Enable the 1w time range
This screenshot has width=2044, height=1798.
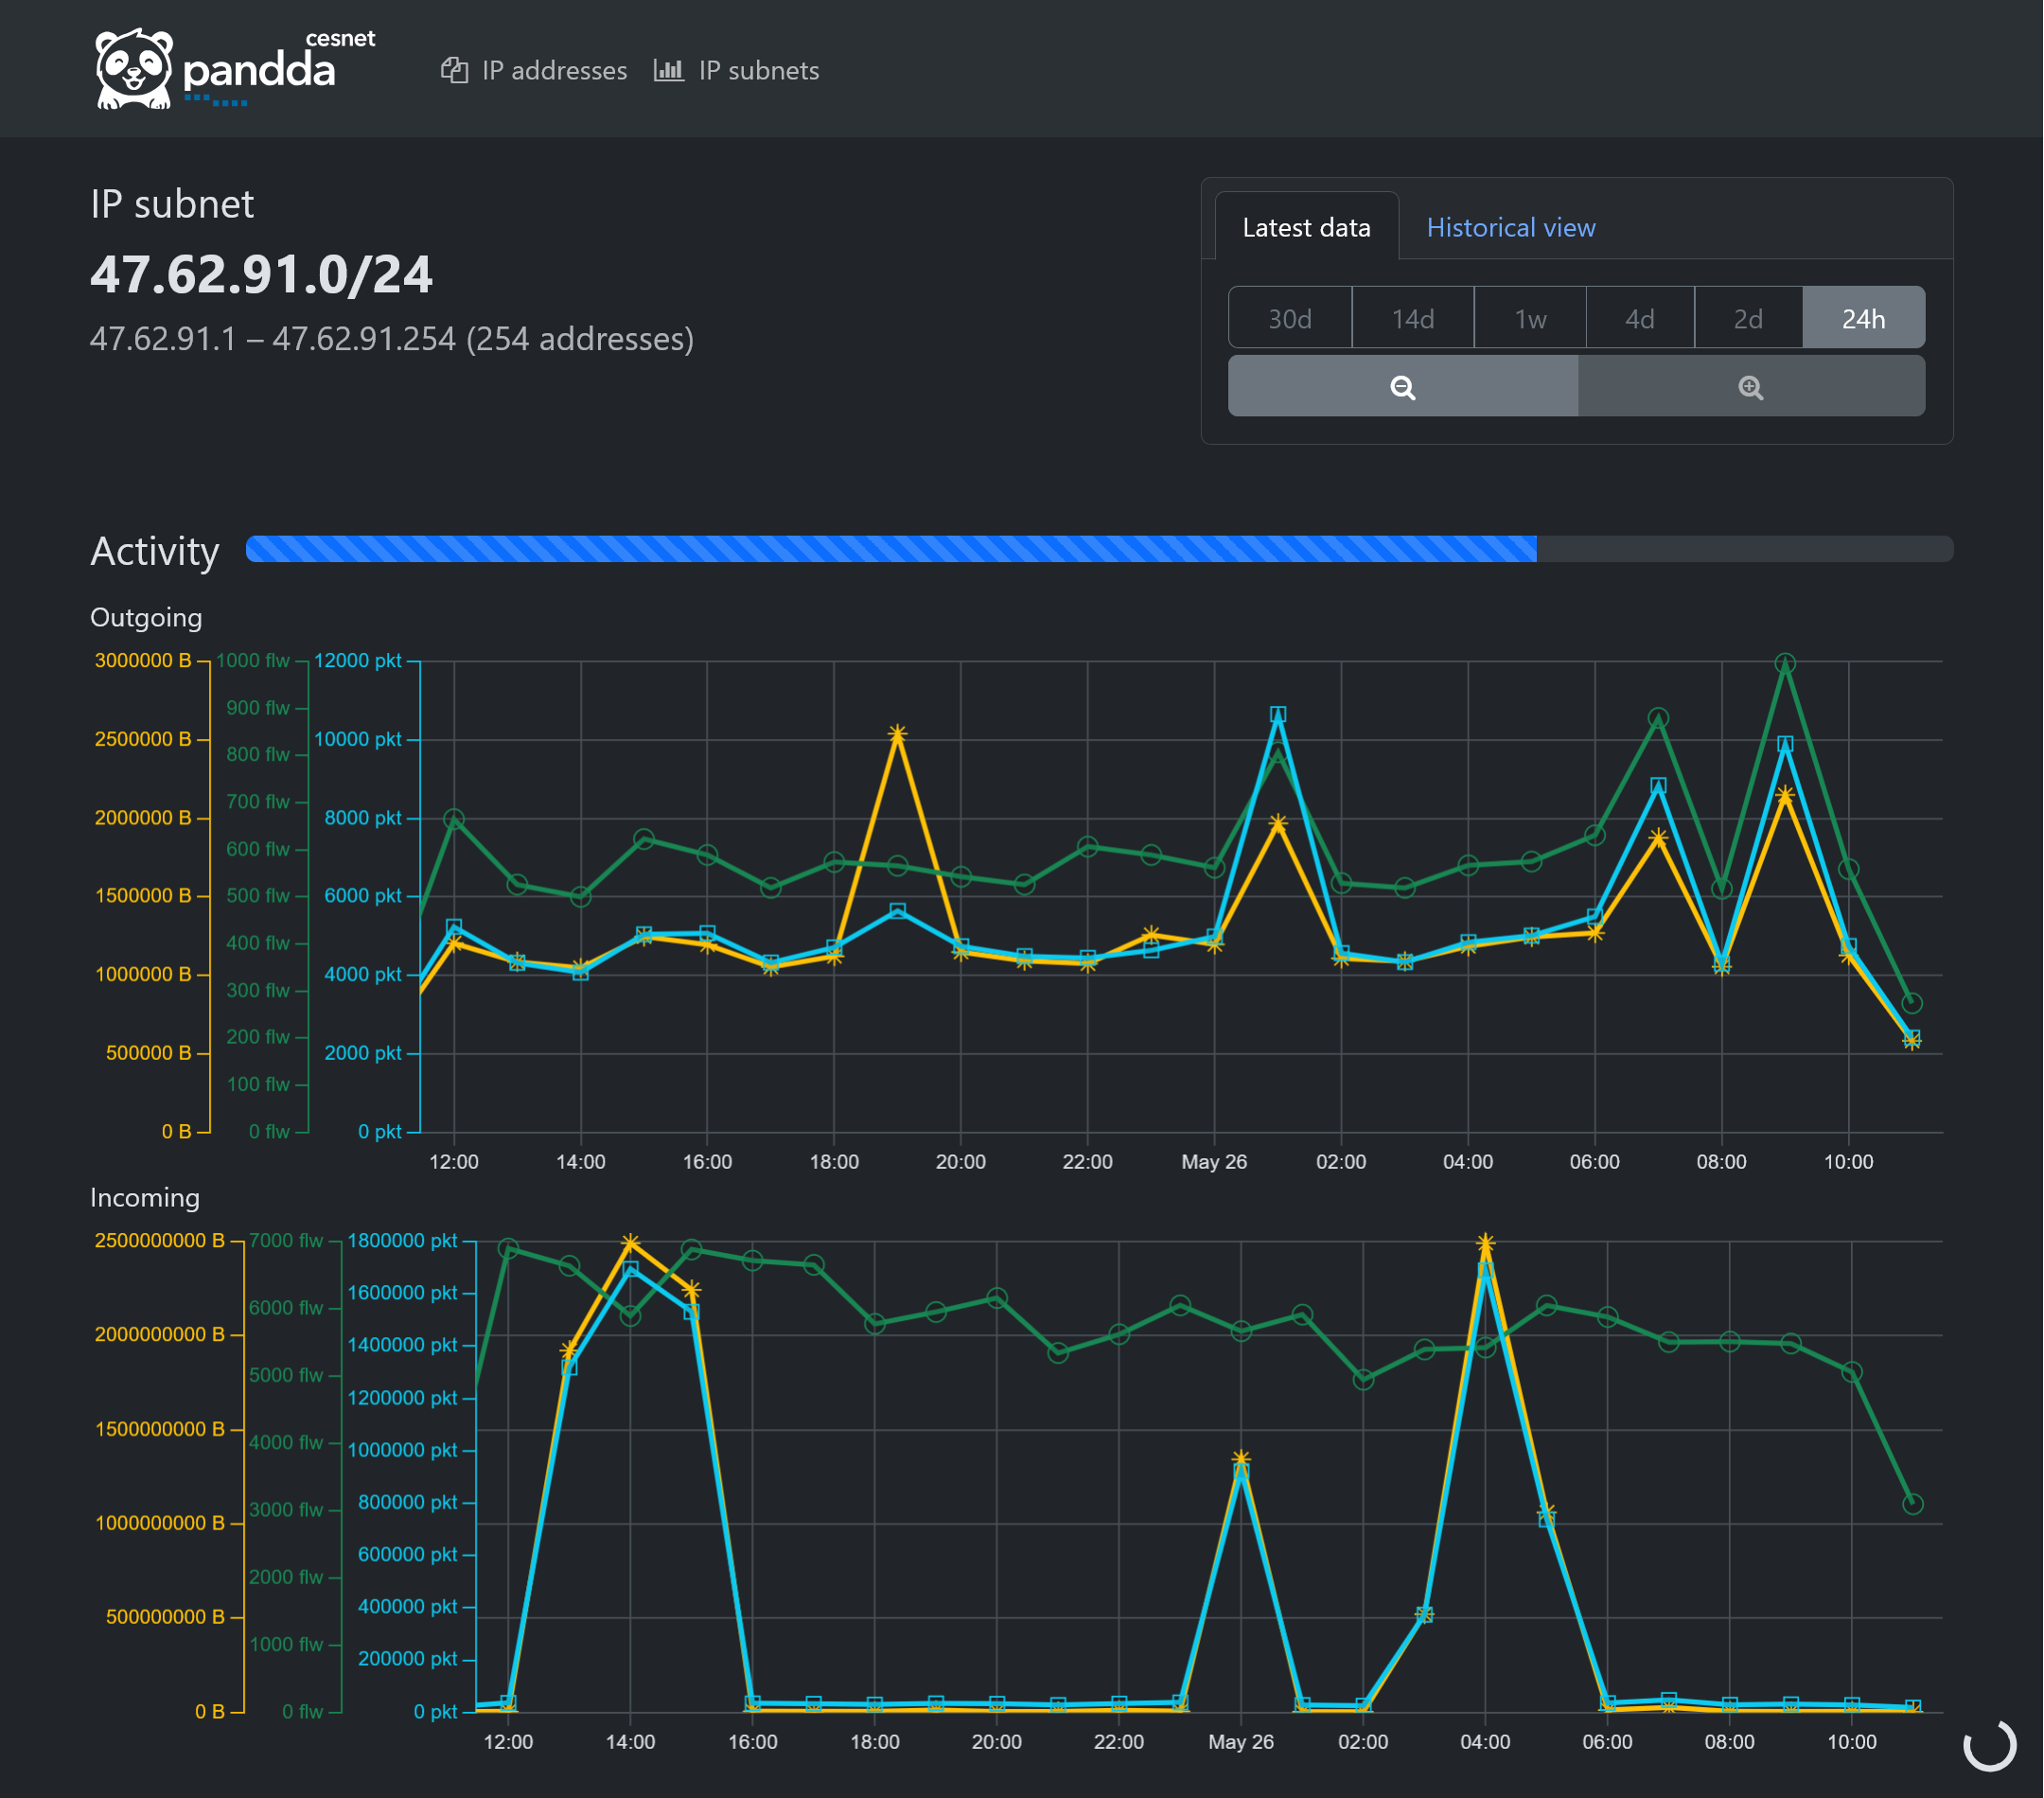[1529, 318]
